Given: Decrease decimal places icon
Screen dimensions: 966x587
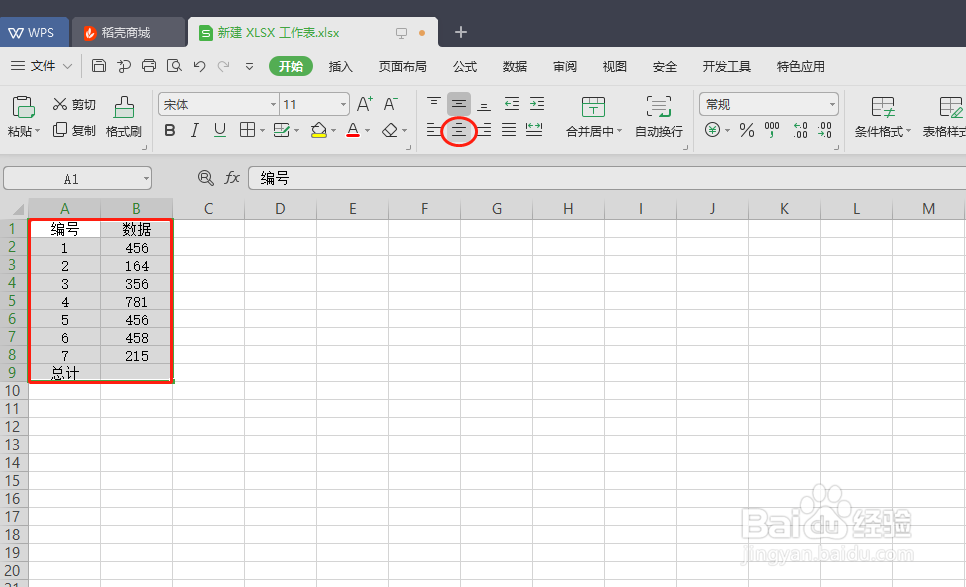Looking at the screenshot, I should coord(825,130).
